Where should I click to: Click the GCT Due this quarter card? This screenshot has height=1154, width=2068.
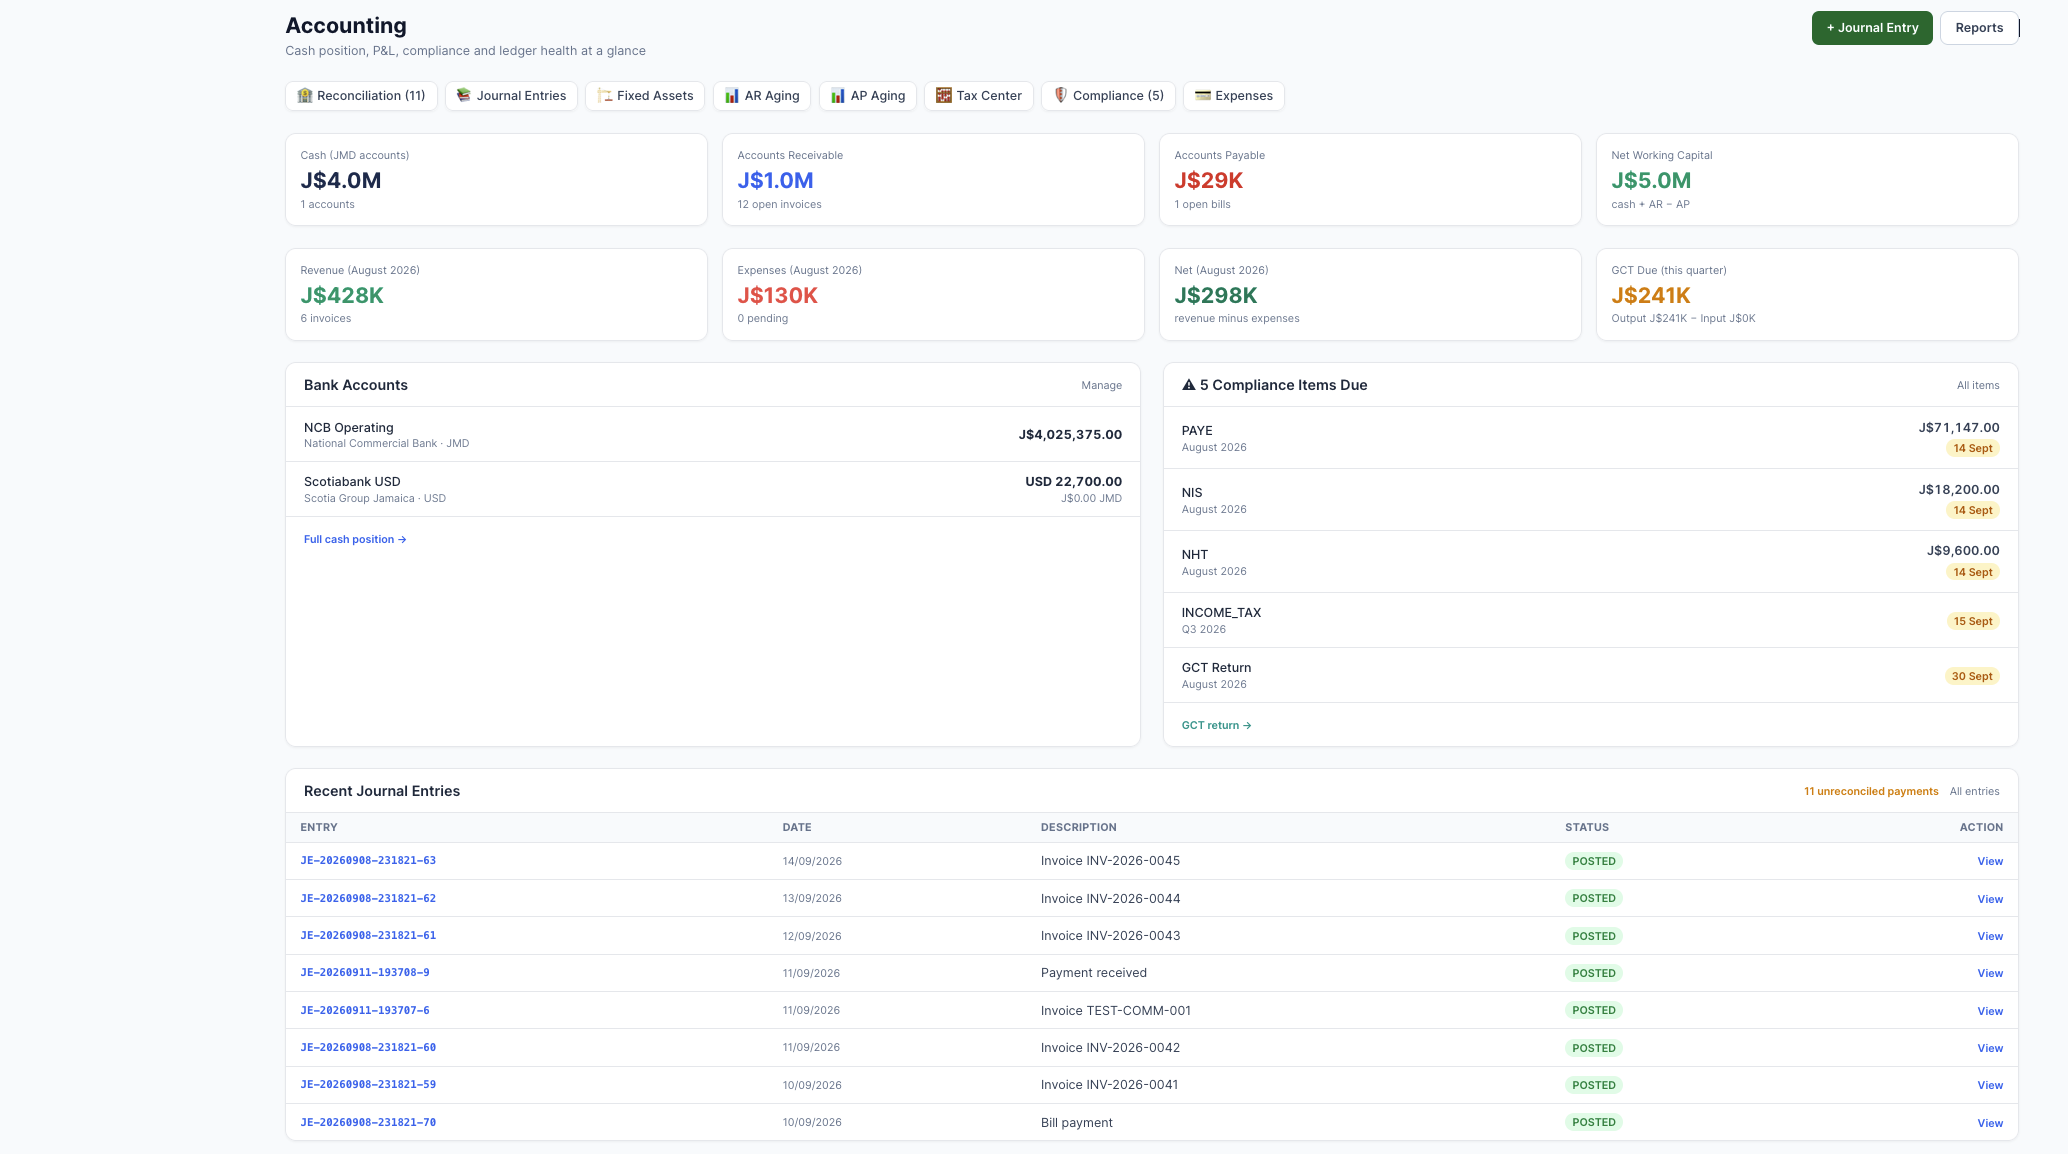click(1807, 295)
